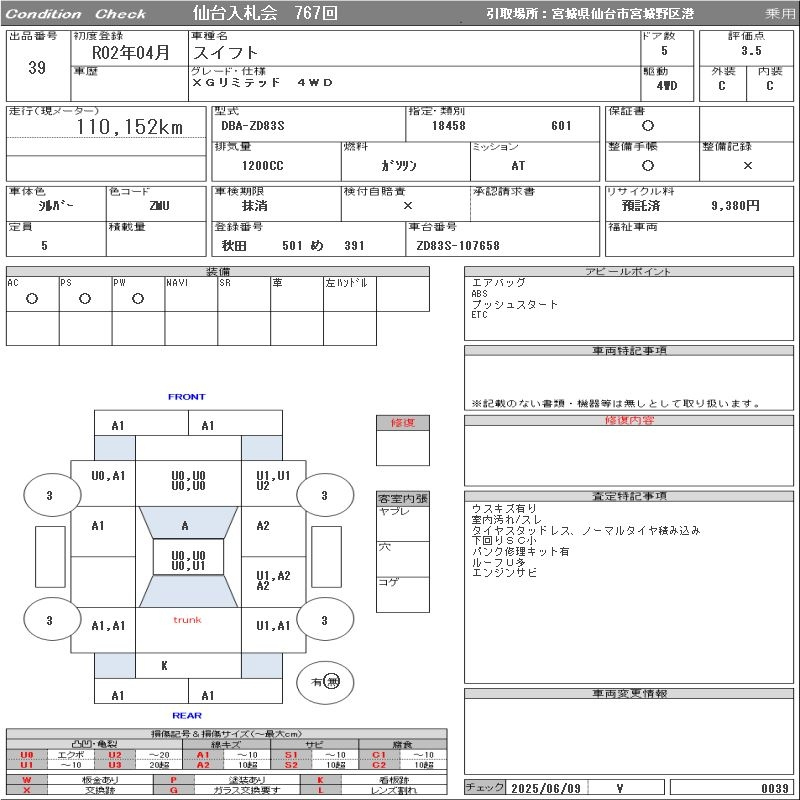Click the U1,A2 A2 door panel mark
This screenshot has height=800, width=800.
coord(273,581)
